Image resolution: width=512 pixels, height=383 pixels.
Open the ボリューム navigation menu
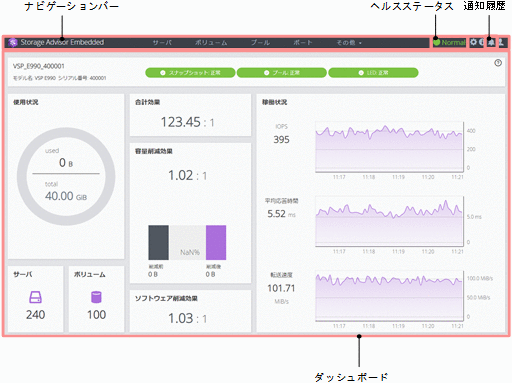click(x=211, y=43)
